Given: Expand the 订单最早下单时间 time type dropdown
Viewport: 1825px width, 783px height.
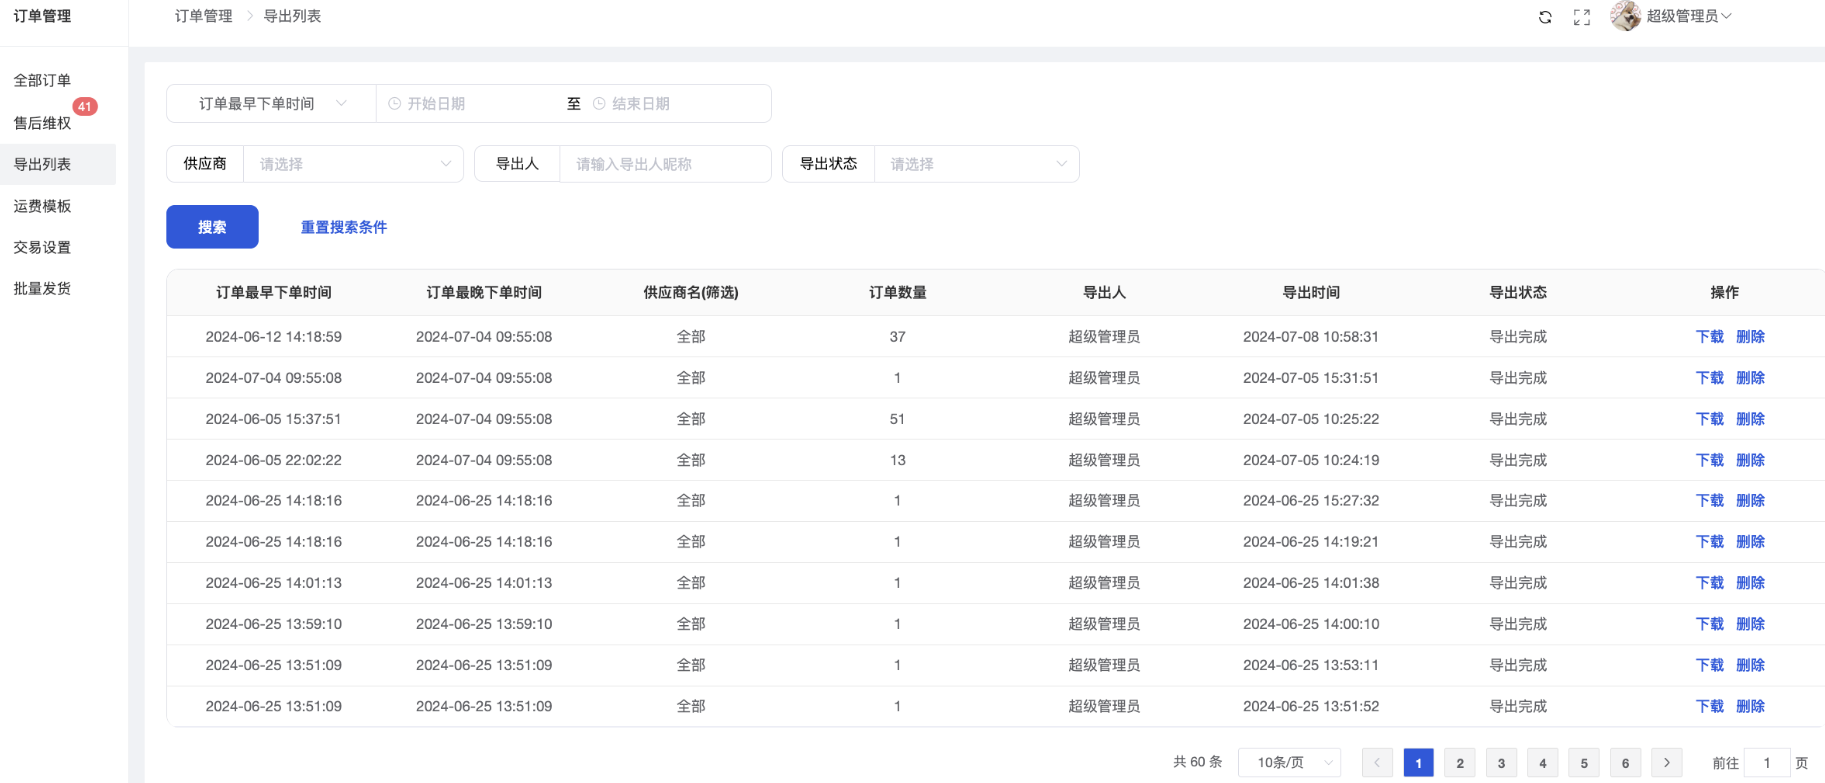Looking at the screenshot, I should (271, 104).
